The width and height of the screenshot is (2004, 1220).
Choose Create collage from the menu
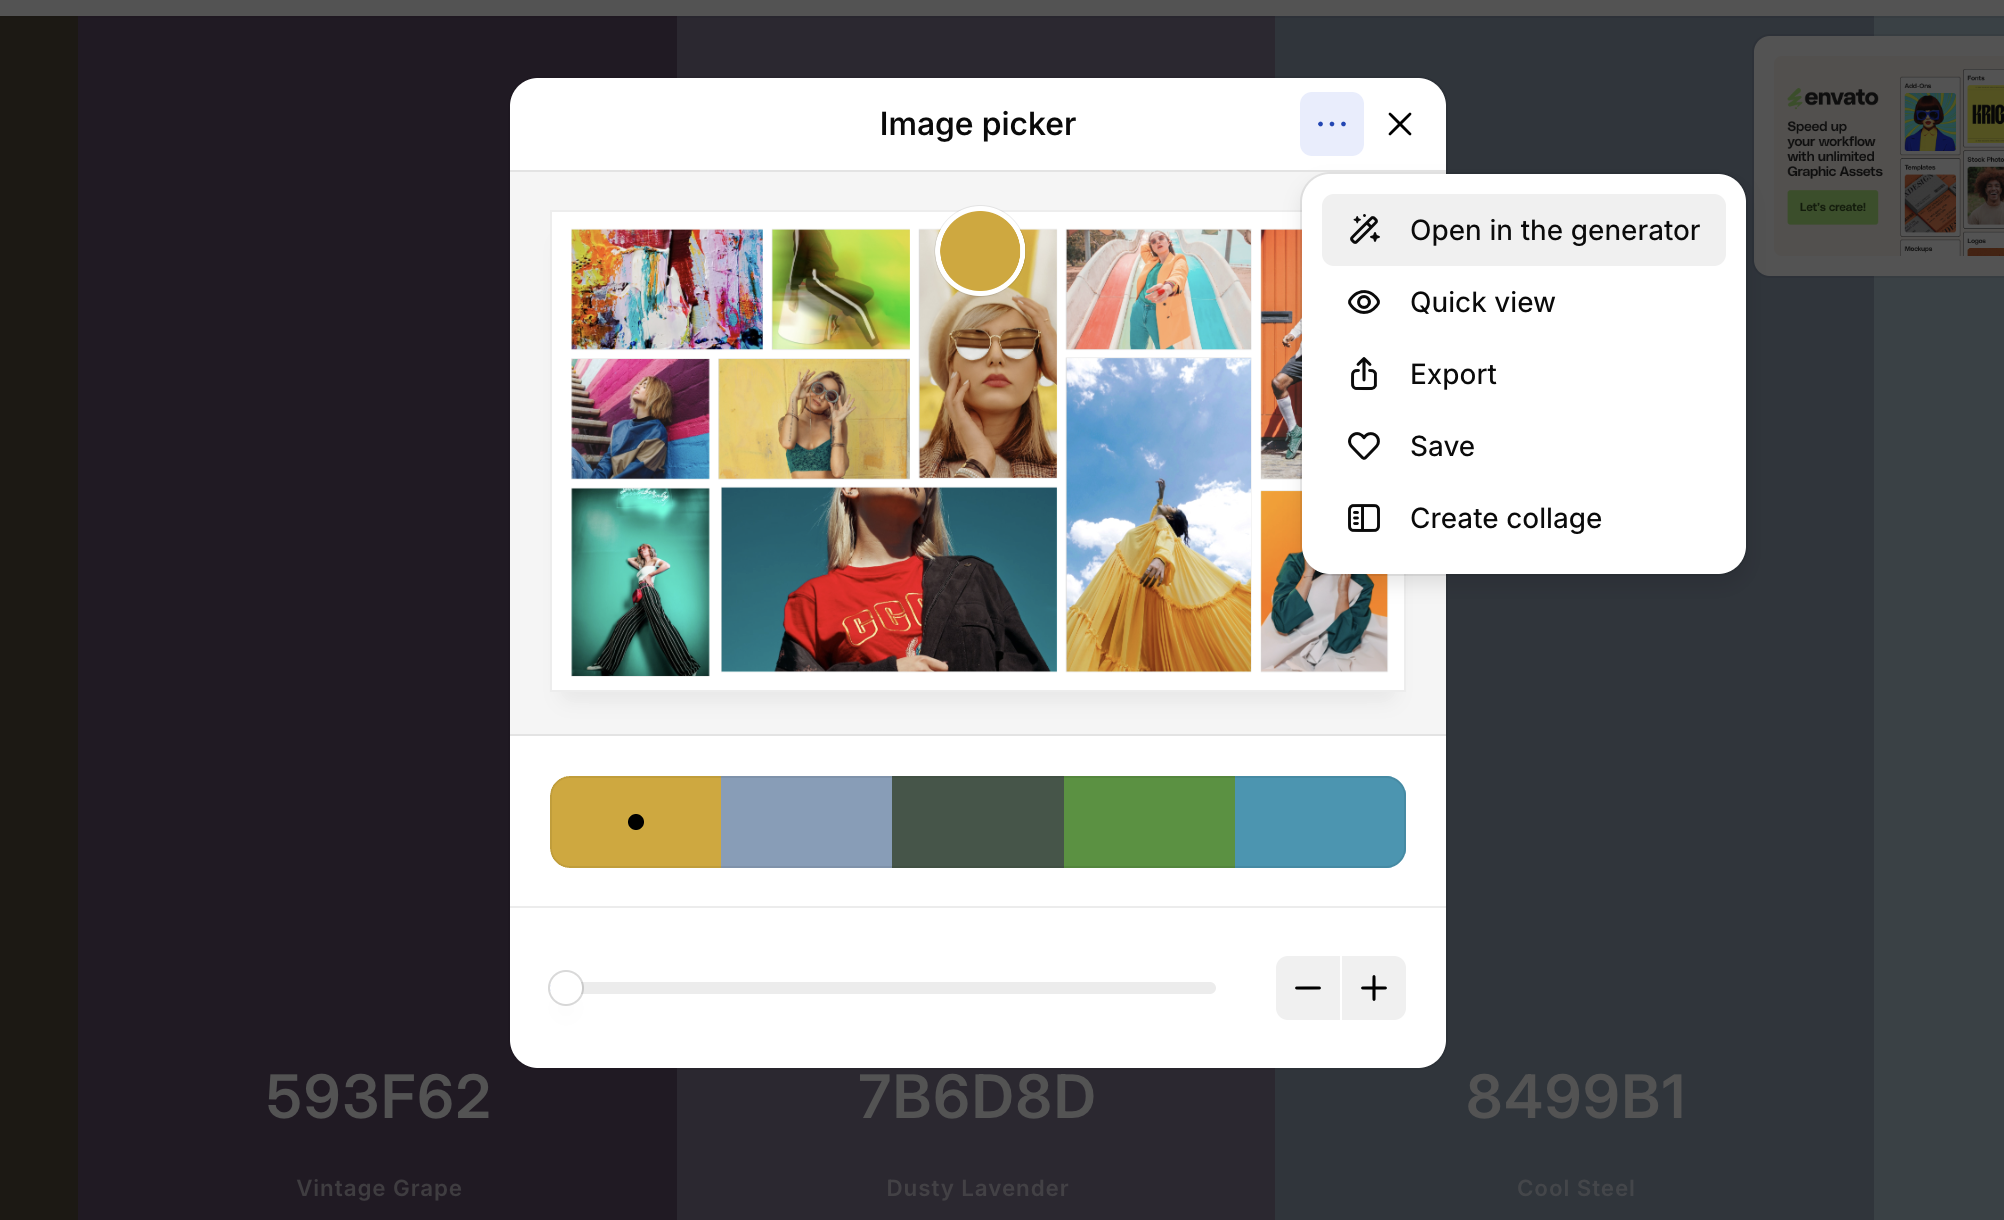[1505, 518]
